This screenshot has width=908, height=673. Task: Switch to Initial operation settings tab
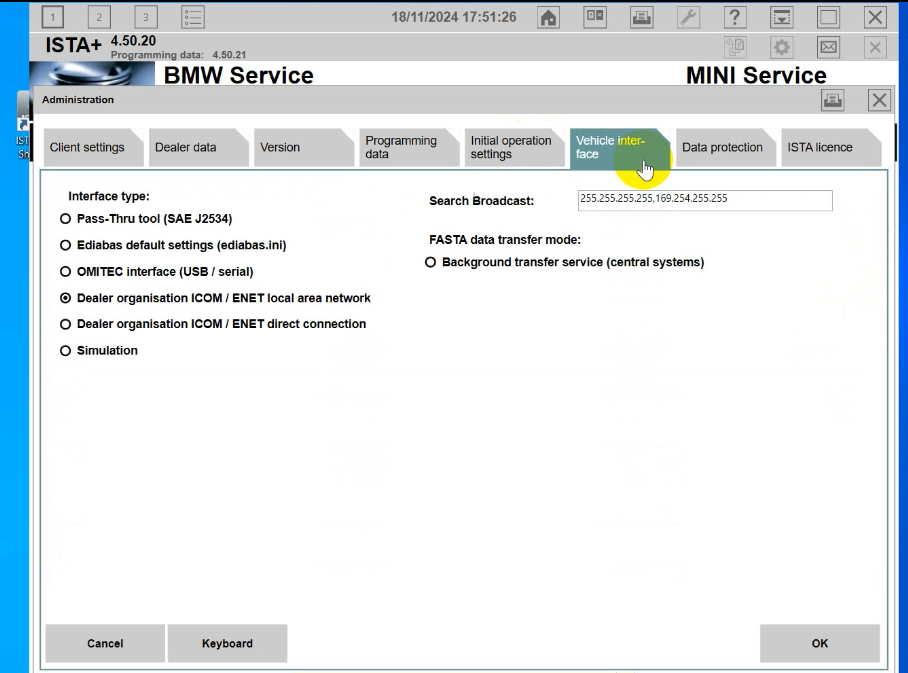(514, 148)
